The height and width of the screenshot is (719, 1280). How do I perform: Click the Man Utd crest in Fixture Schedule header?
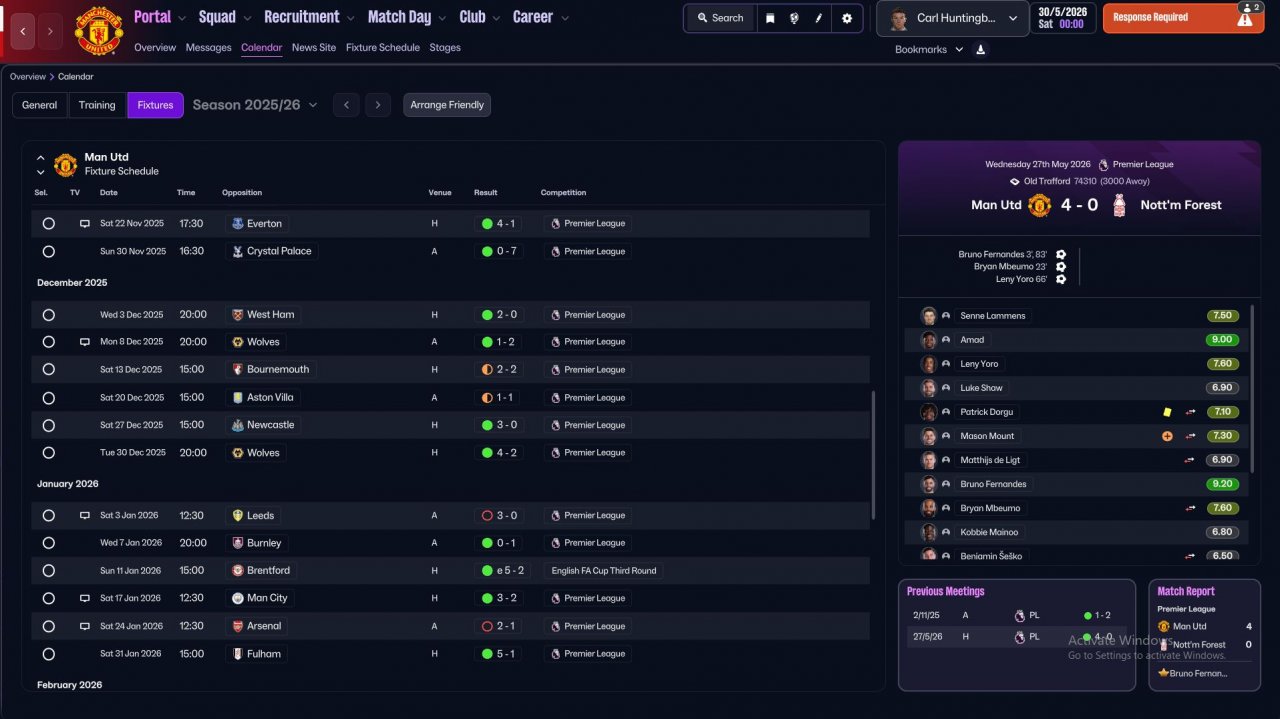[x=66, y=164]
